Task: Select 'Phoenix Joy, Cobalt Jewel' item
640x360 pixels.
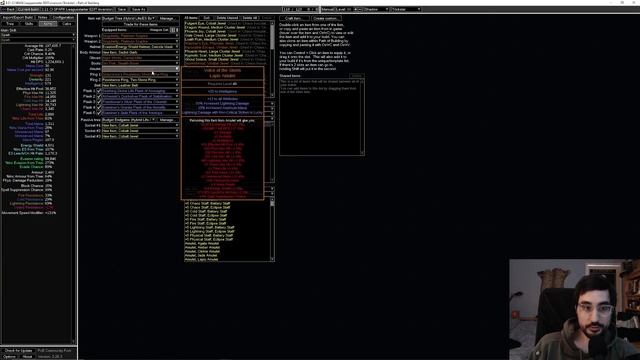Action: pos(205,31)
